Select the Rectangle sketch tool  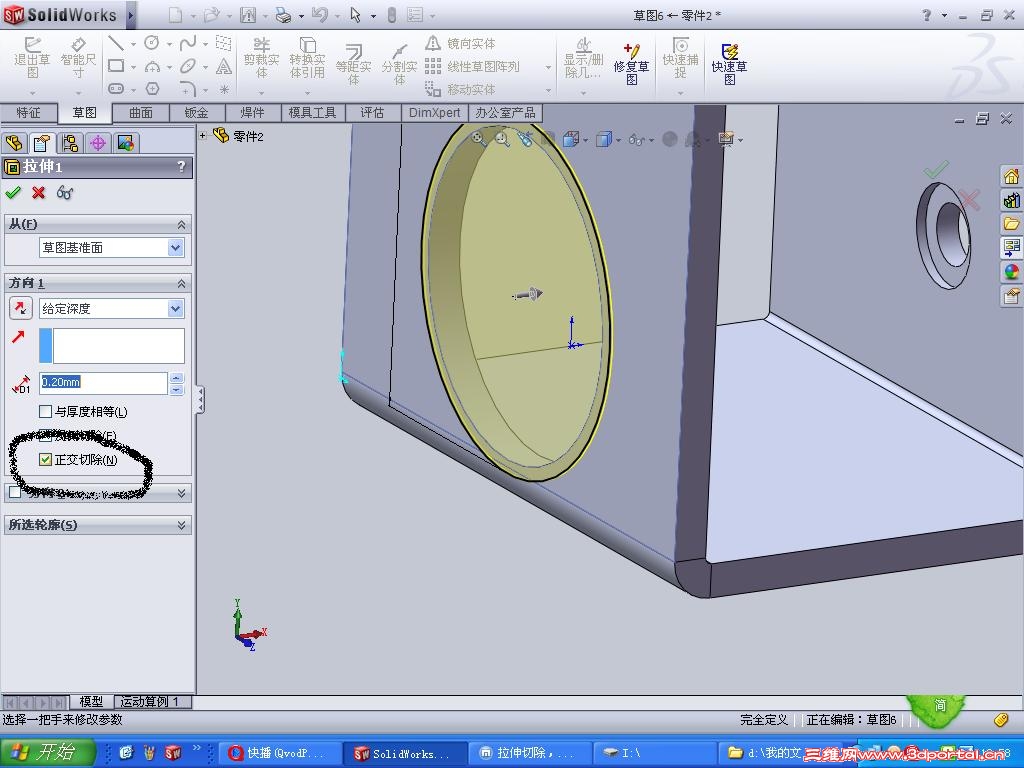pyautogui.click(x=116, y=66)
